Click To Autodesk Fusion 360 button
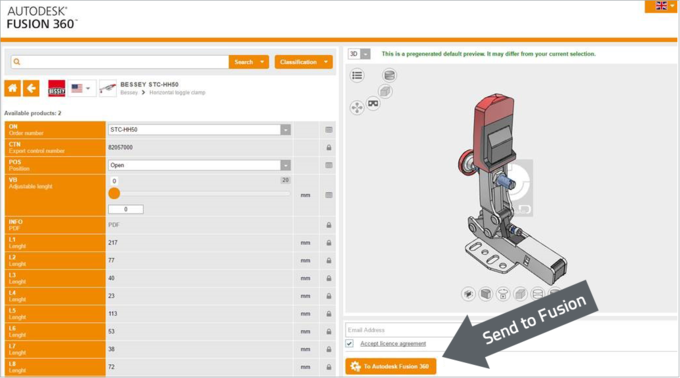The width and height of the screenshot is (680, 378). 391,366
